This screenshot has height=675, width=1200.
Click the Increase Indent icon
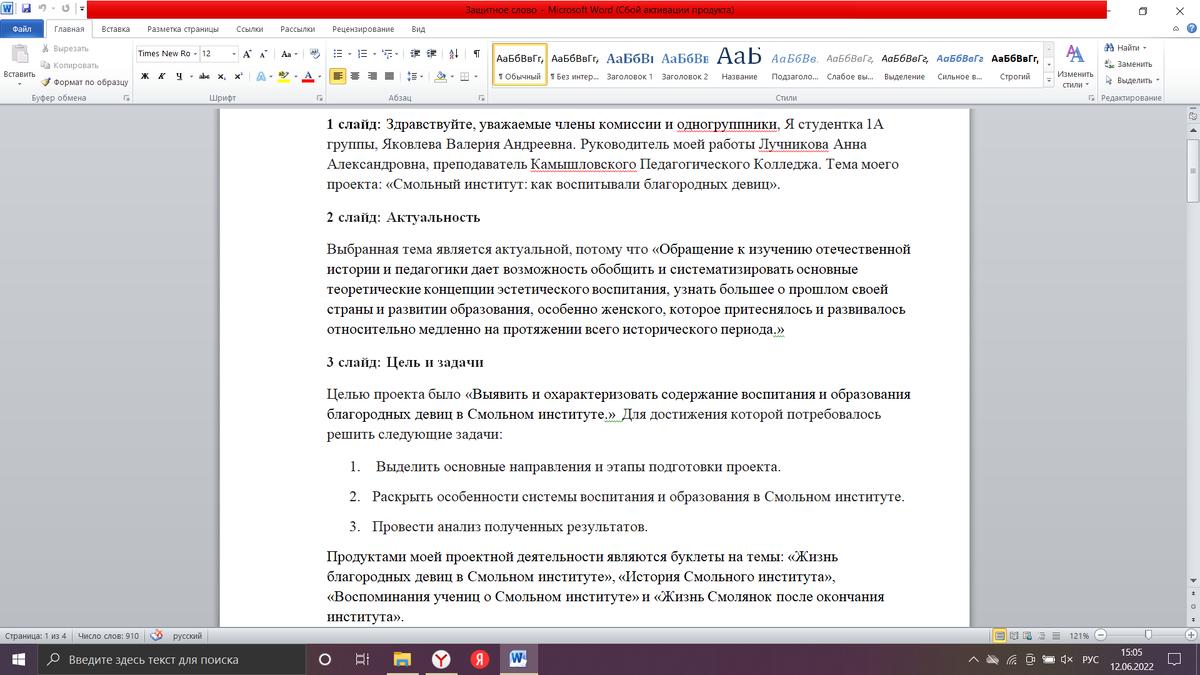(x=429, y=54)
